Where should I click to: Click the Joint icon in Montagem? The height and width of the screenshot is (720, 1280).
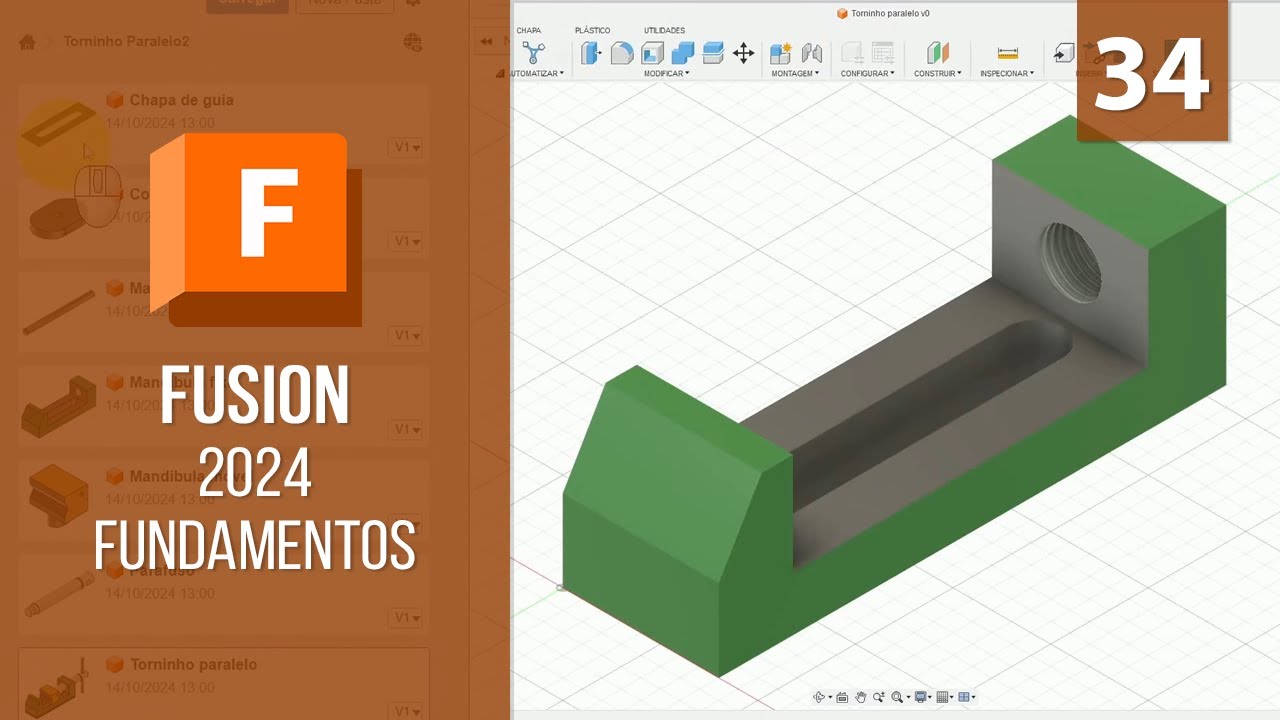(811, 53)
